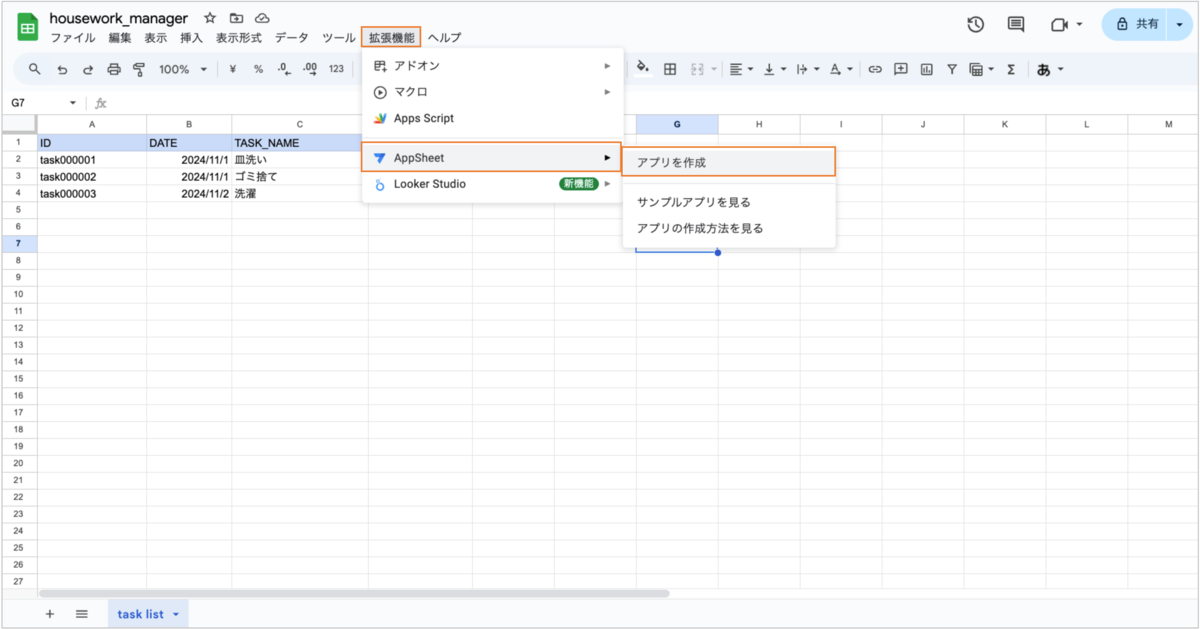
Task: Open the version history clock icon
Action: [x=976, y=25]
